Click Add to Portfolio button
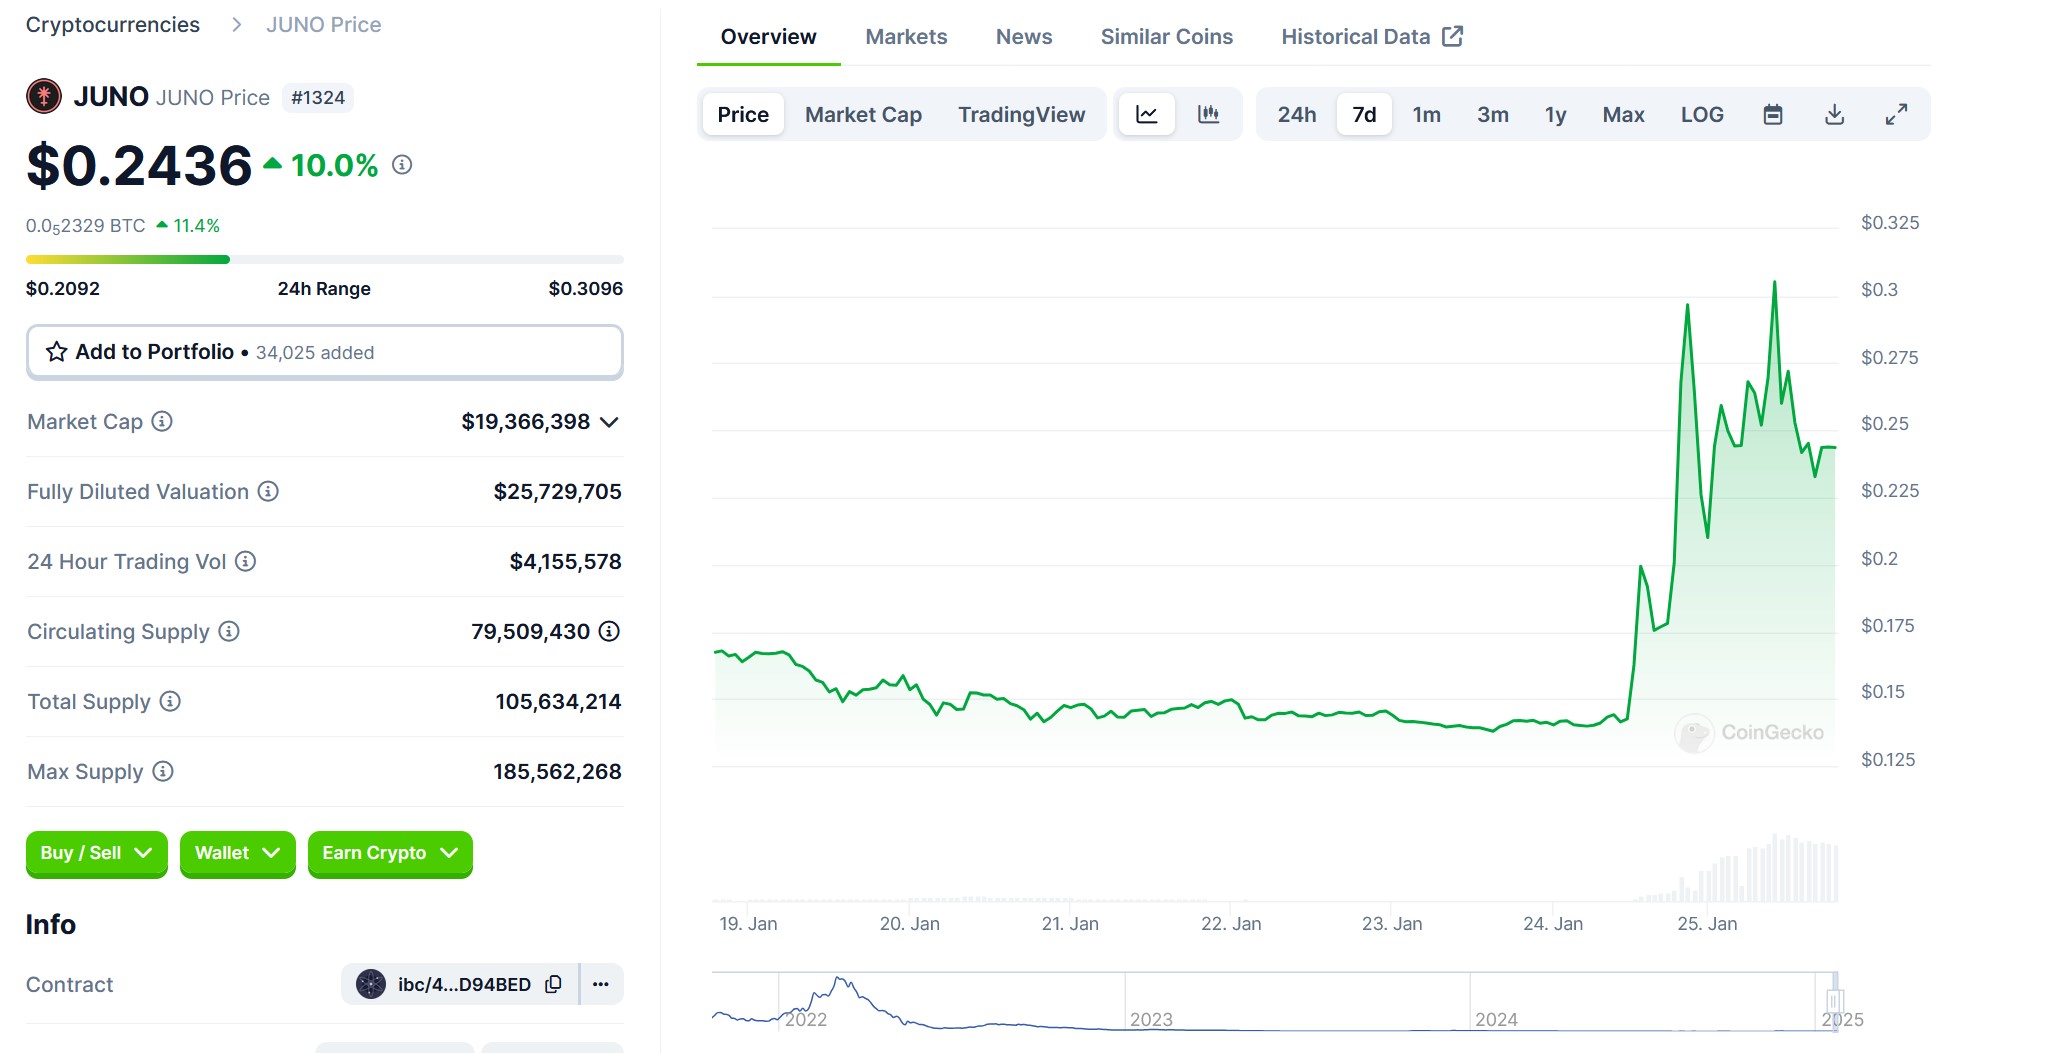 [324, 352]
